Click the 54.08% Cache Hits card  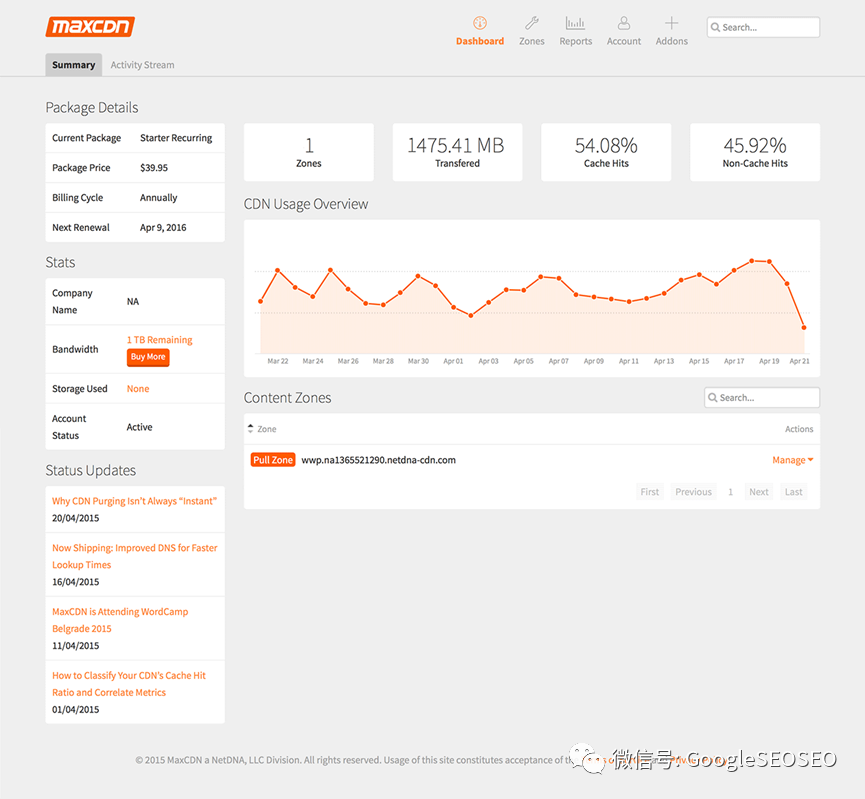click(x=606, y=152)
